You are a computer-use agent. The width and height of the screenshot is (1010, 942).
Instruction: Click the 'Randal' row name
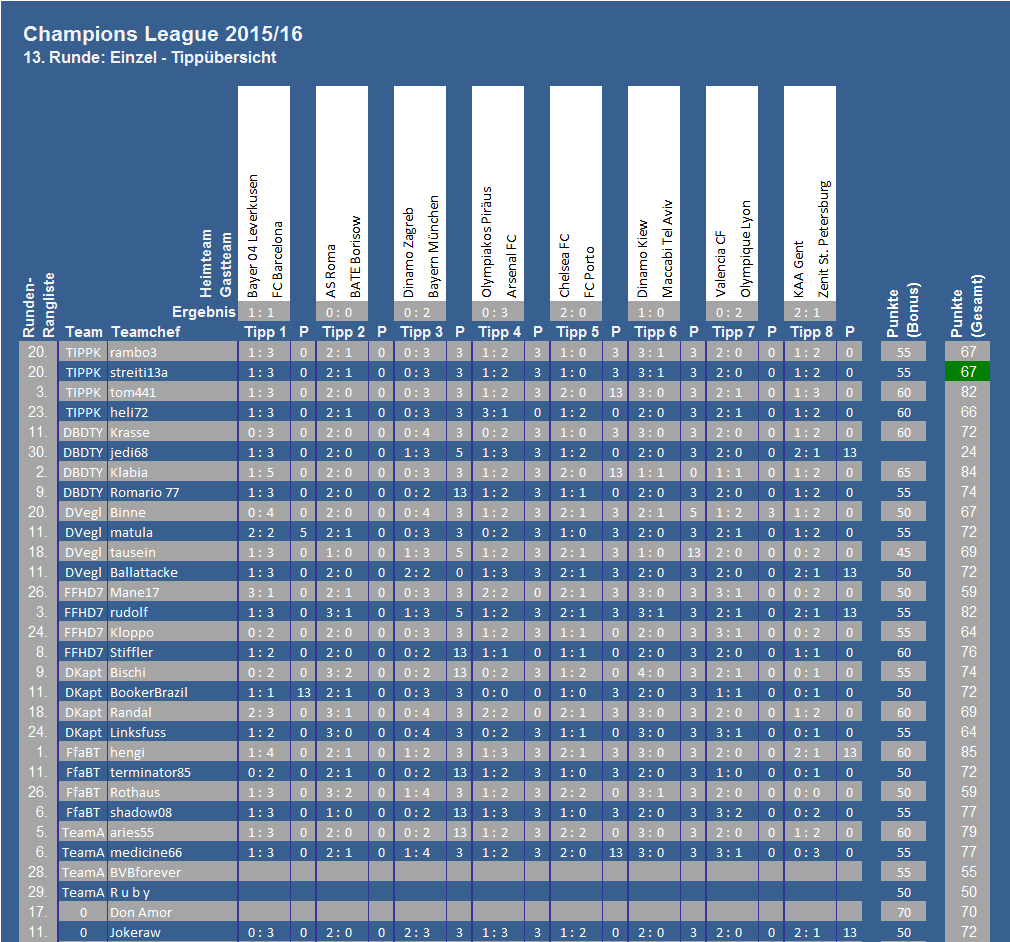click(x=173, y=712)
